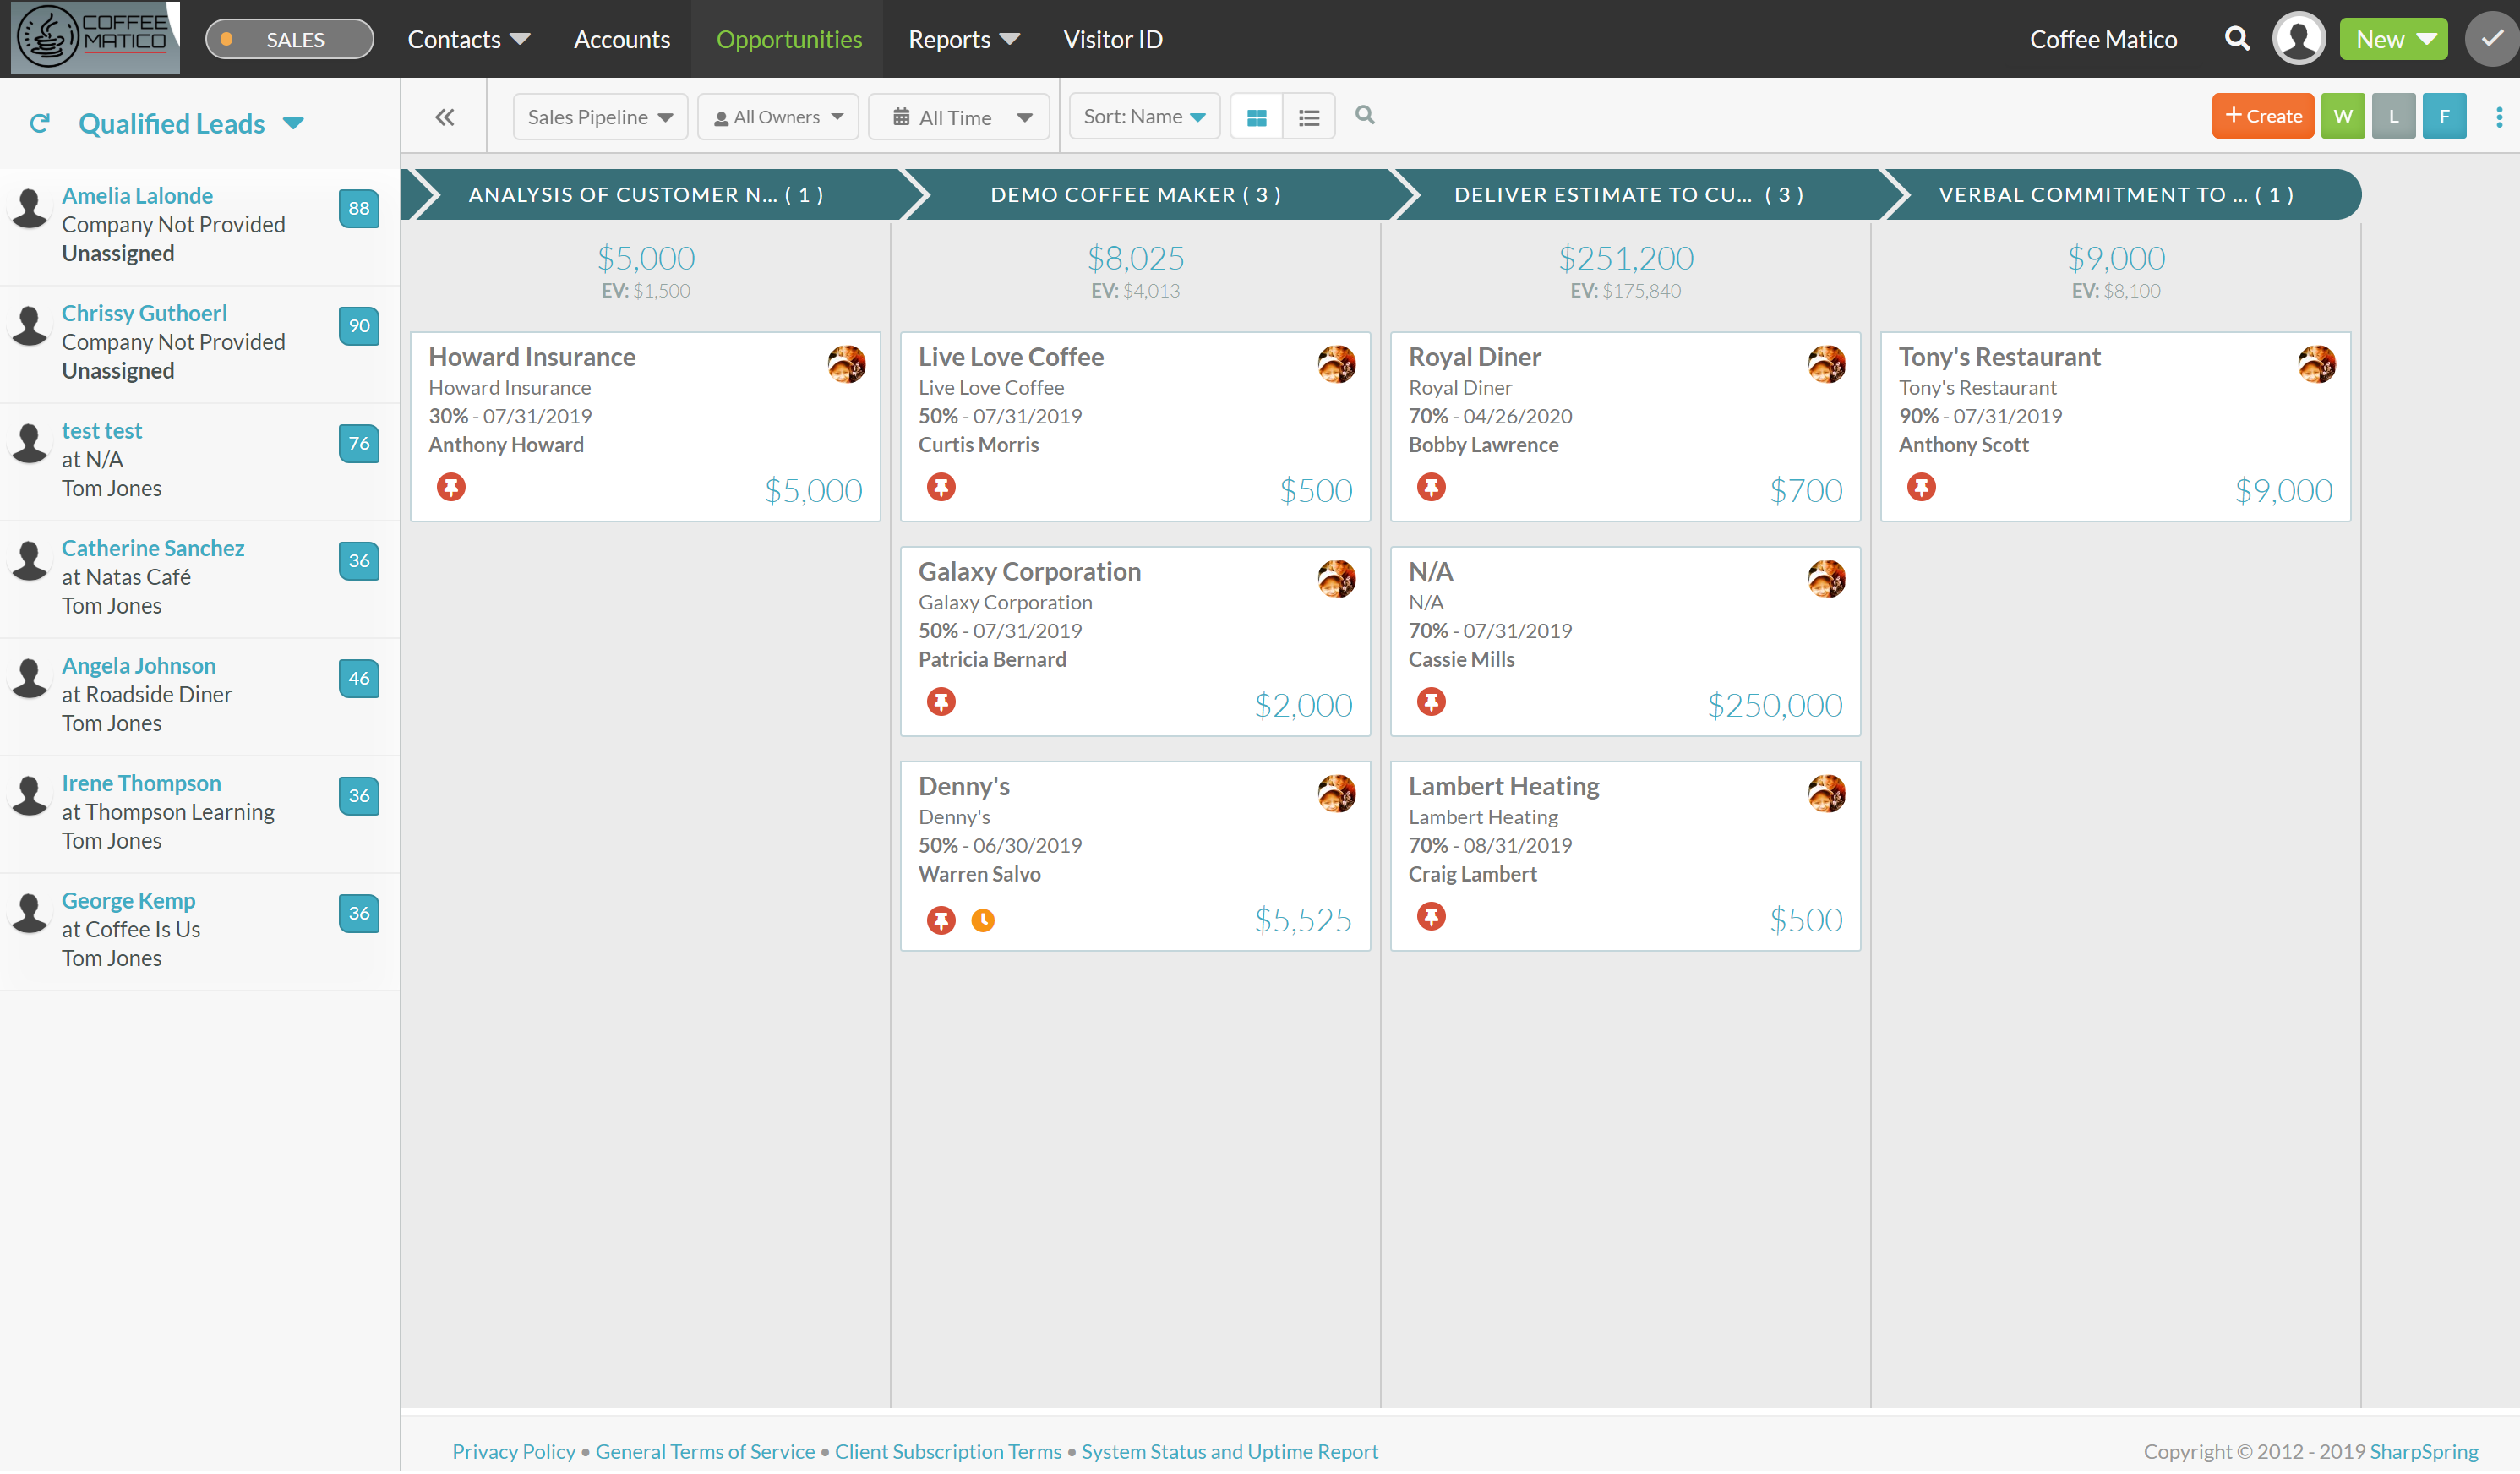
Task: Expand the Sales Pipeline dropdown
Action: click(599, 117)
